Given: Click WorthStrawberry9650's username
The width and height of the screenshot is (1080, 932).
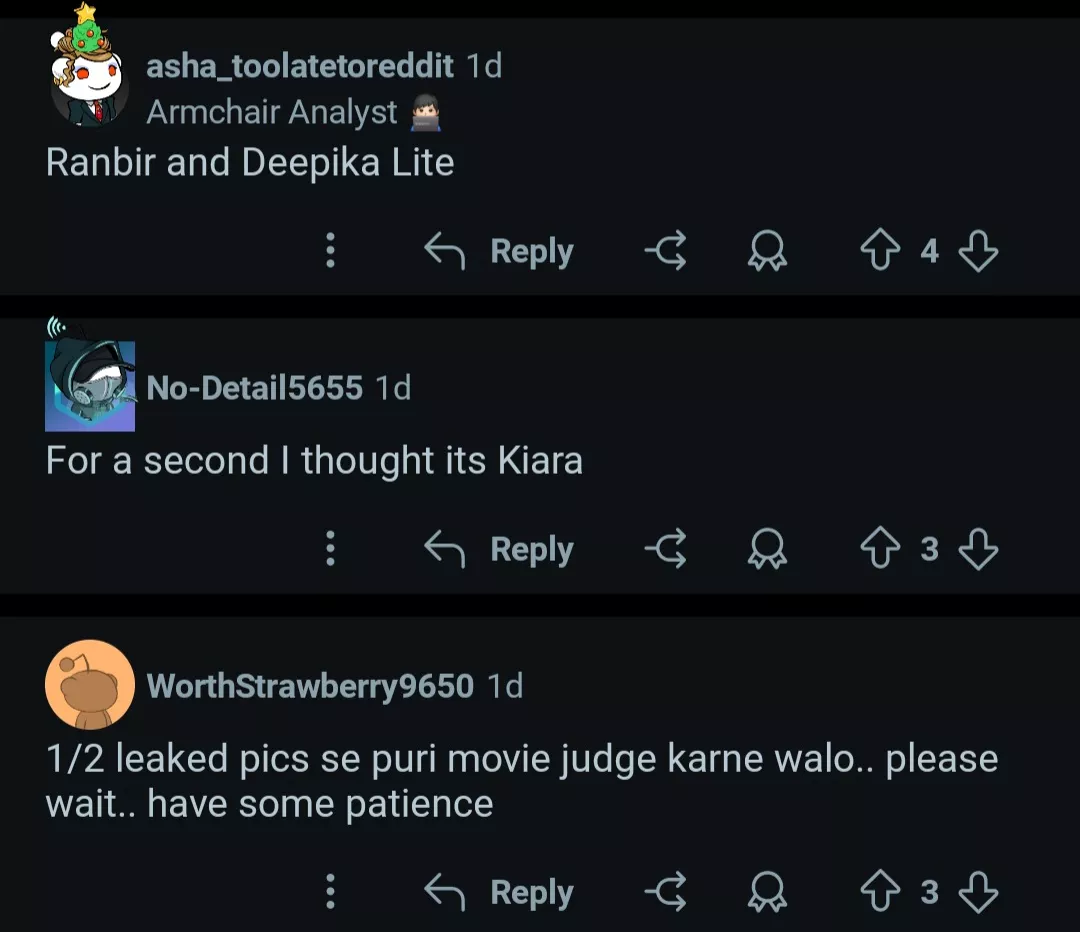Looking at the screenshot, I should point(311,686).
